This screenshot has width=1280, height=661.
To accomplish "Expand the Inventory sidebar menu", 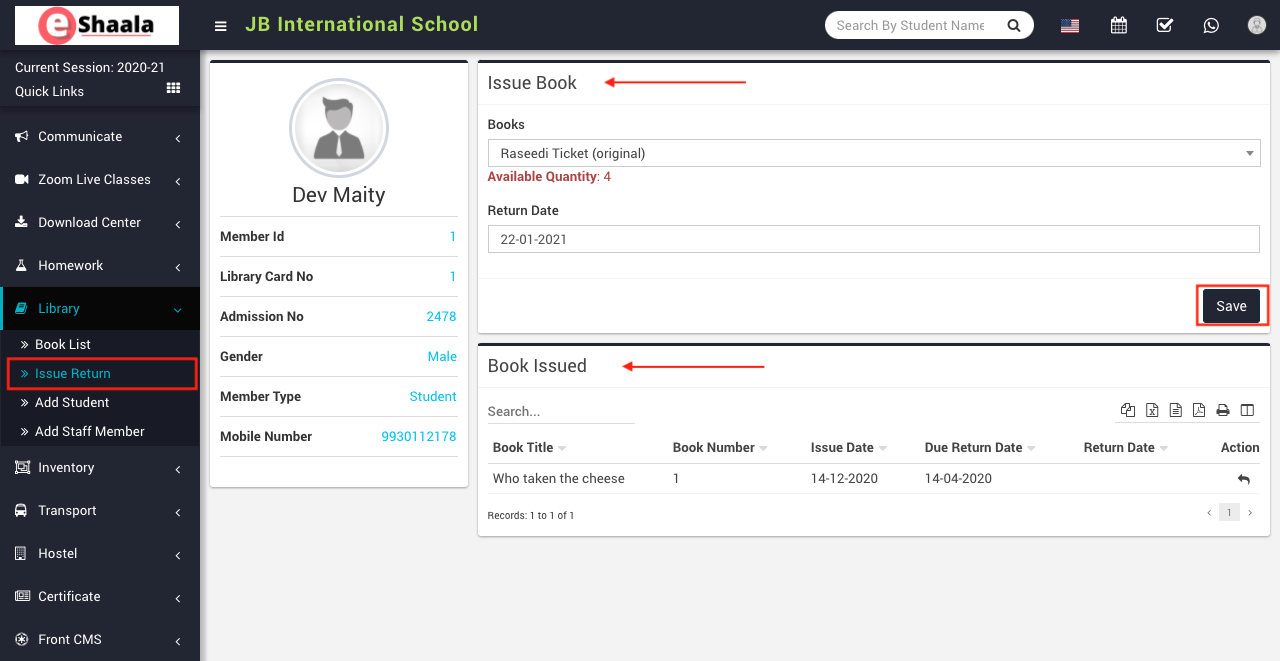I will [x=99, y=468].
